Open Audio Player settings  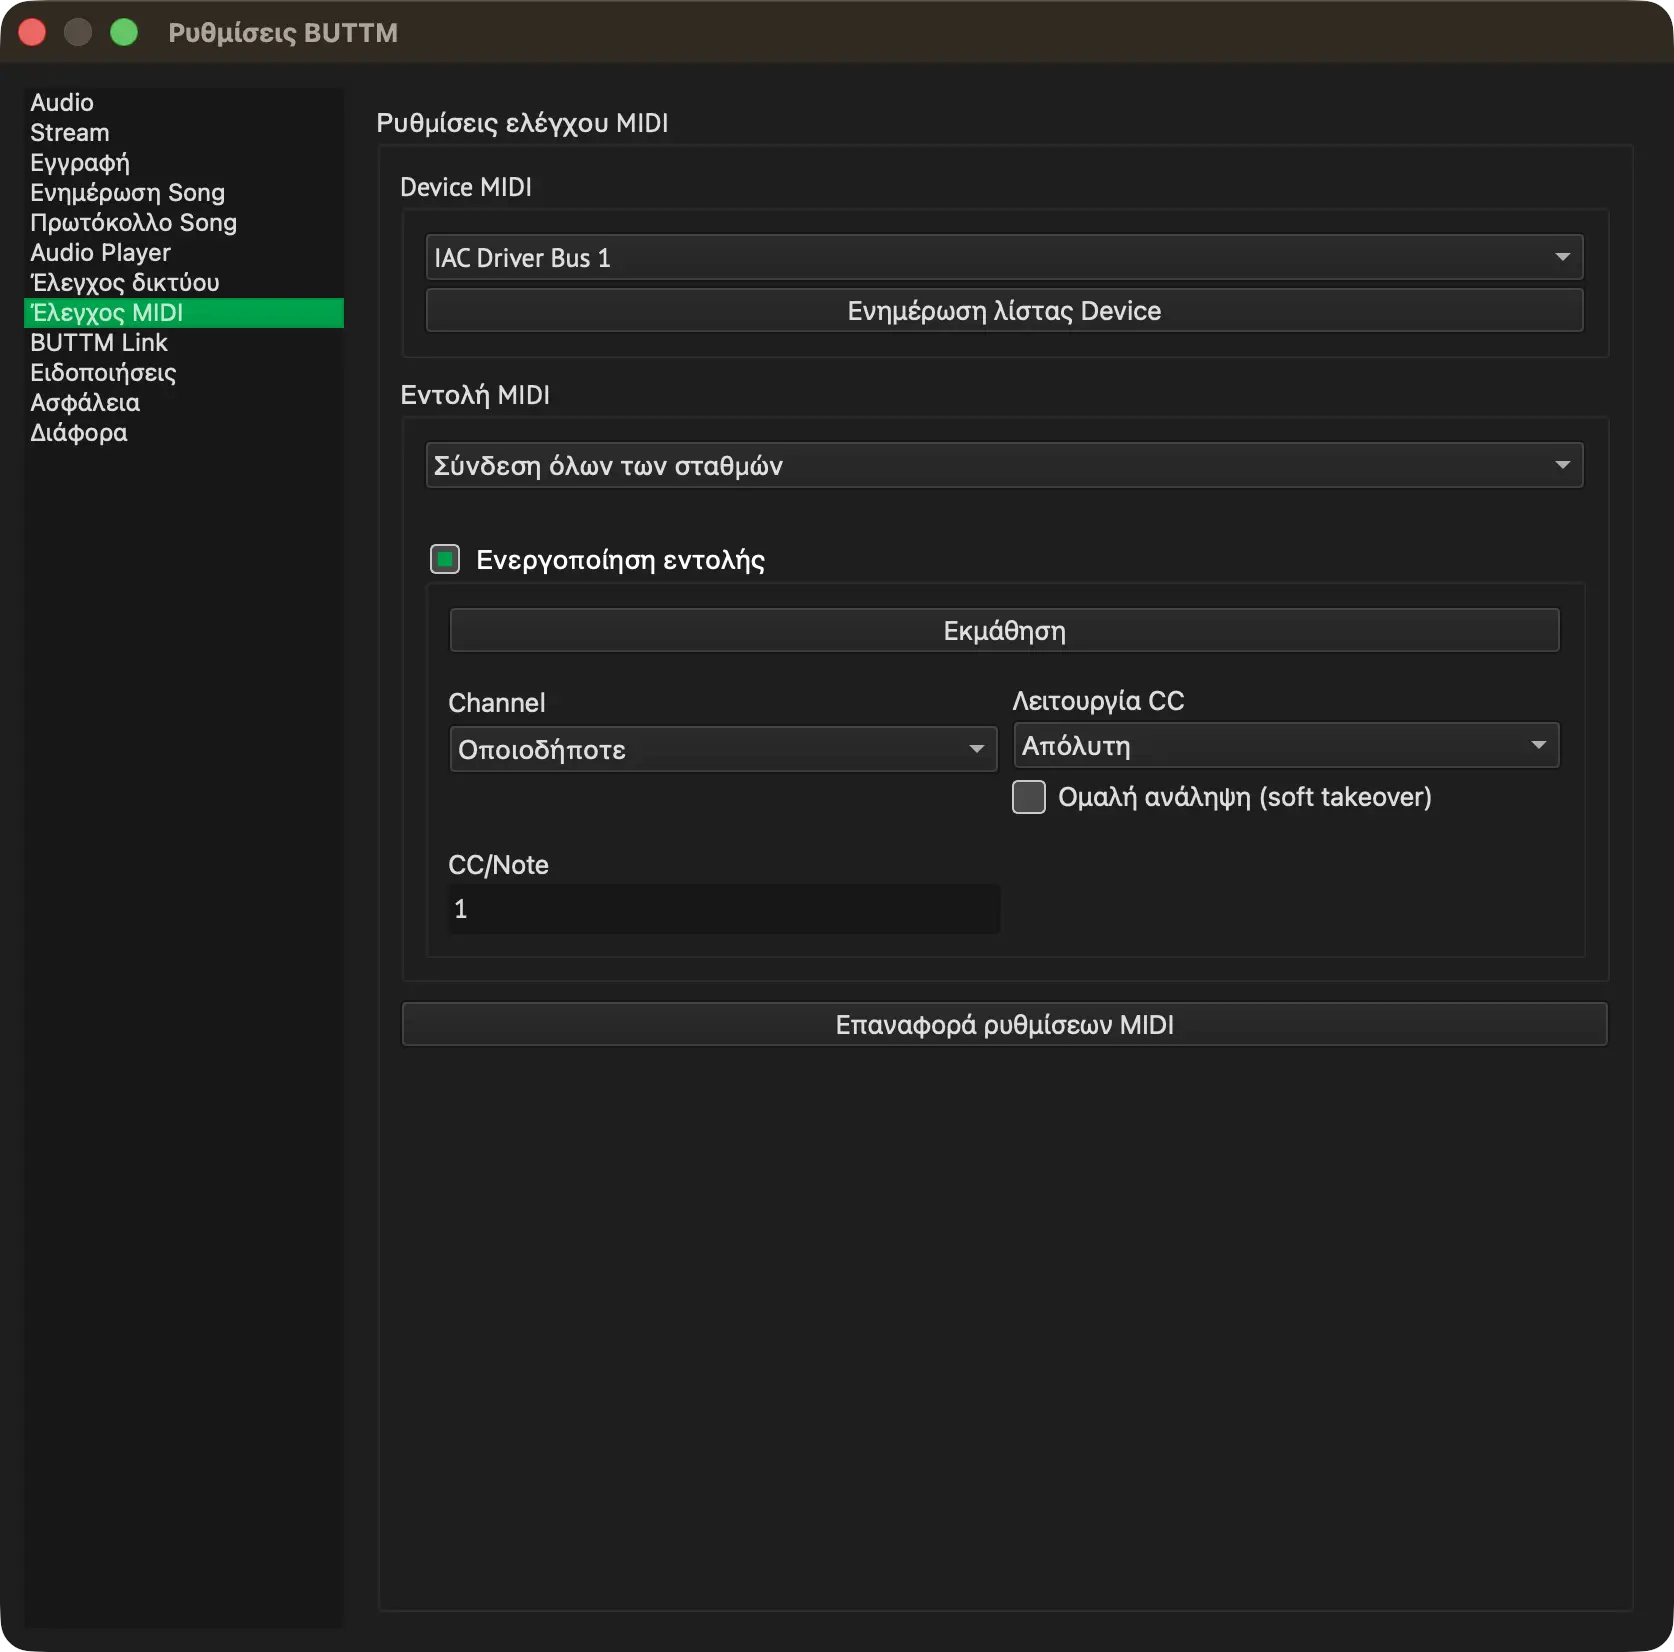pyautogui.click(x=184, y=253)
